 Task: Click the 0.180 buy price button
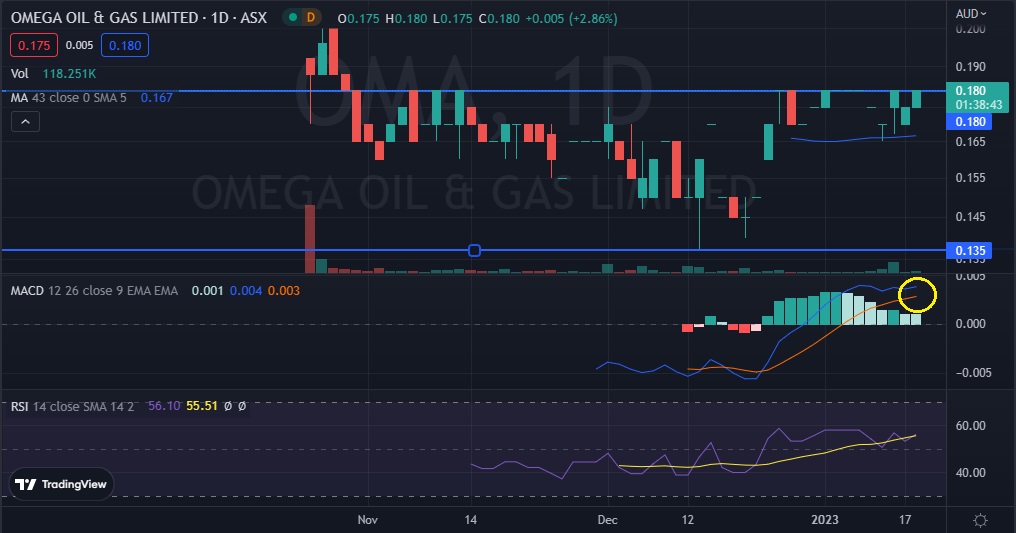[x=125, y=45]
